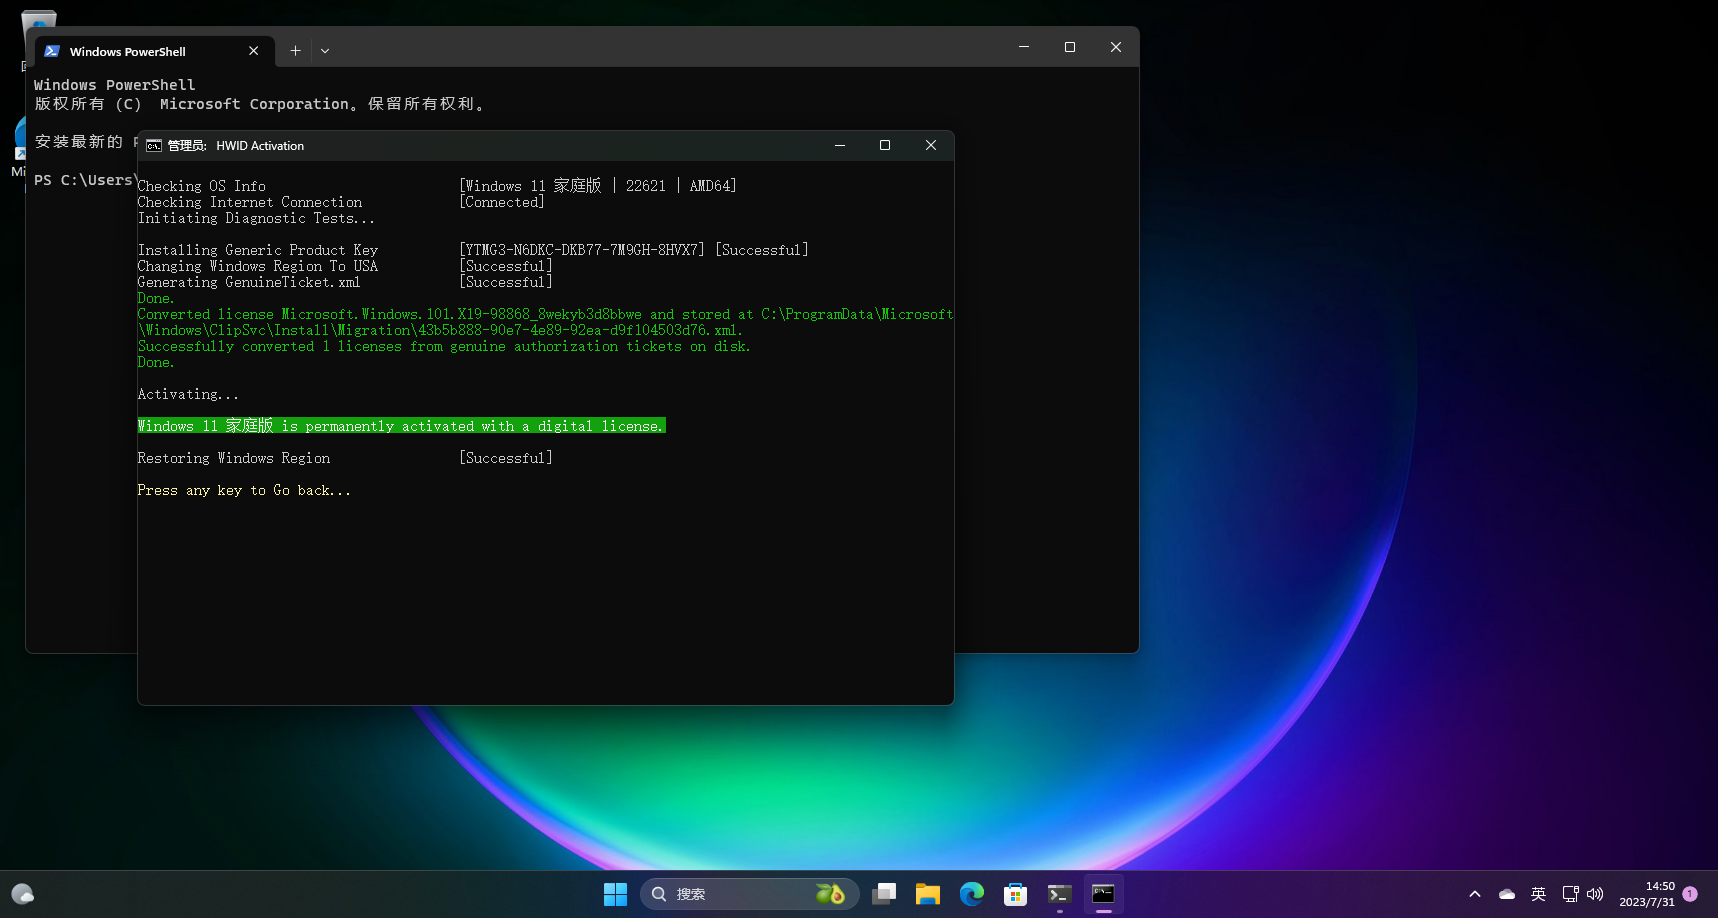Screen dimensions: 1718x918
Task: Open the Windows Start menu
Action: click(x=615, y=894)
